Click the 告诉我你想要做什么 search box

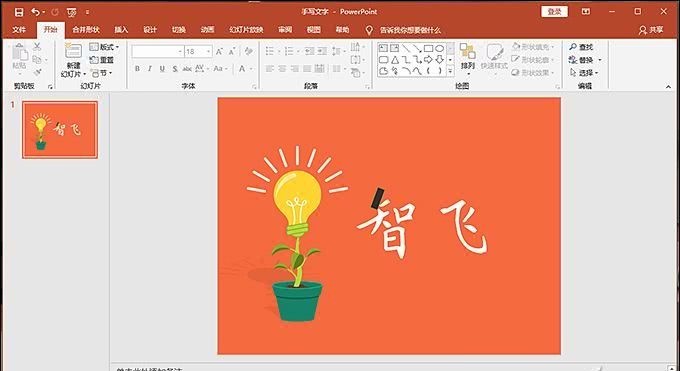point(410,30)
